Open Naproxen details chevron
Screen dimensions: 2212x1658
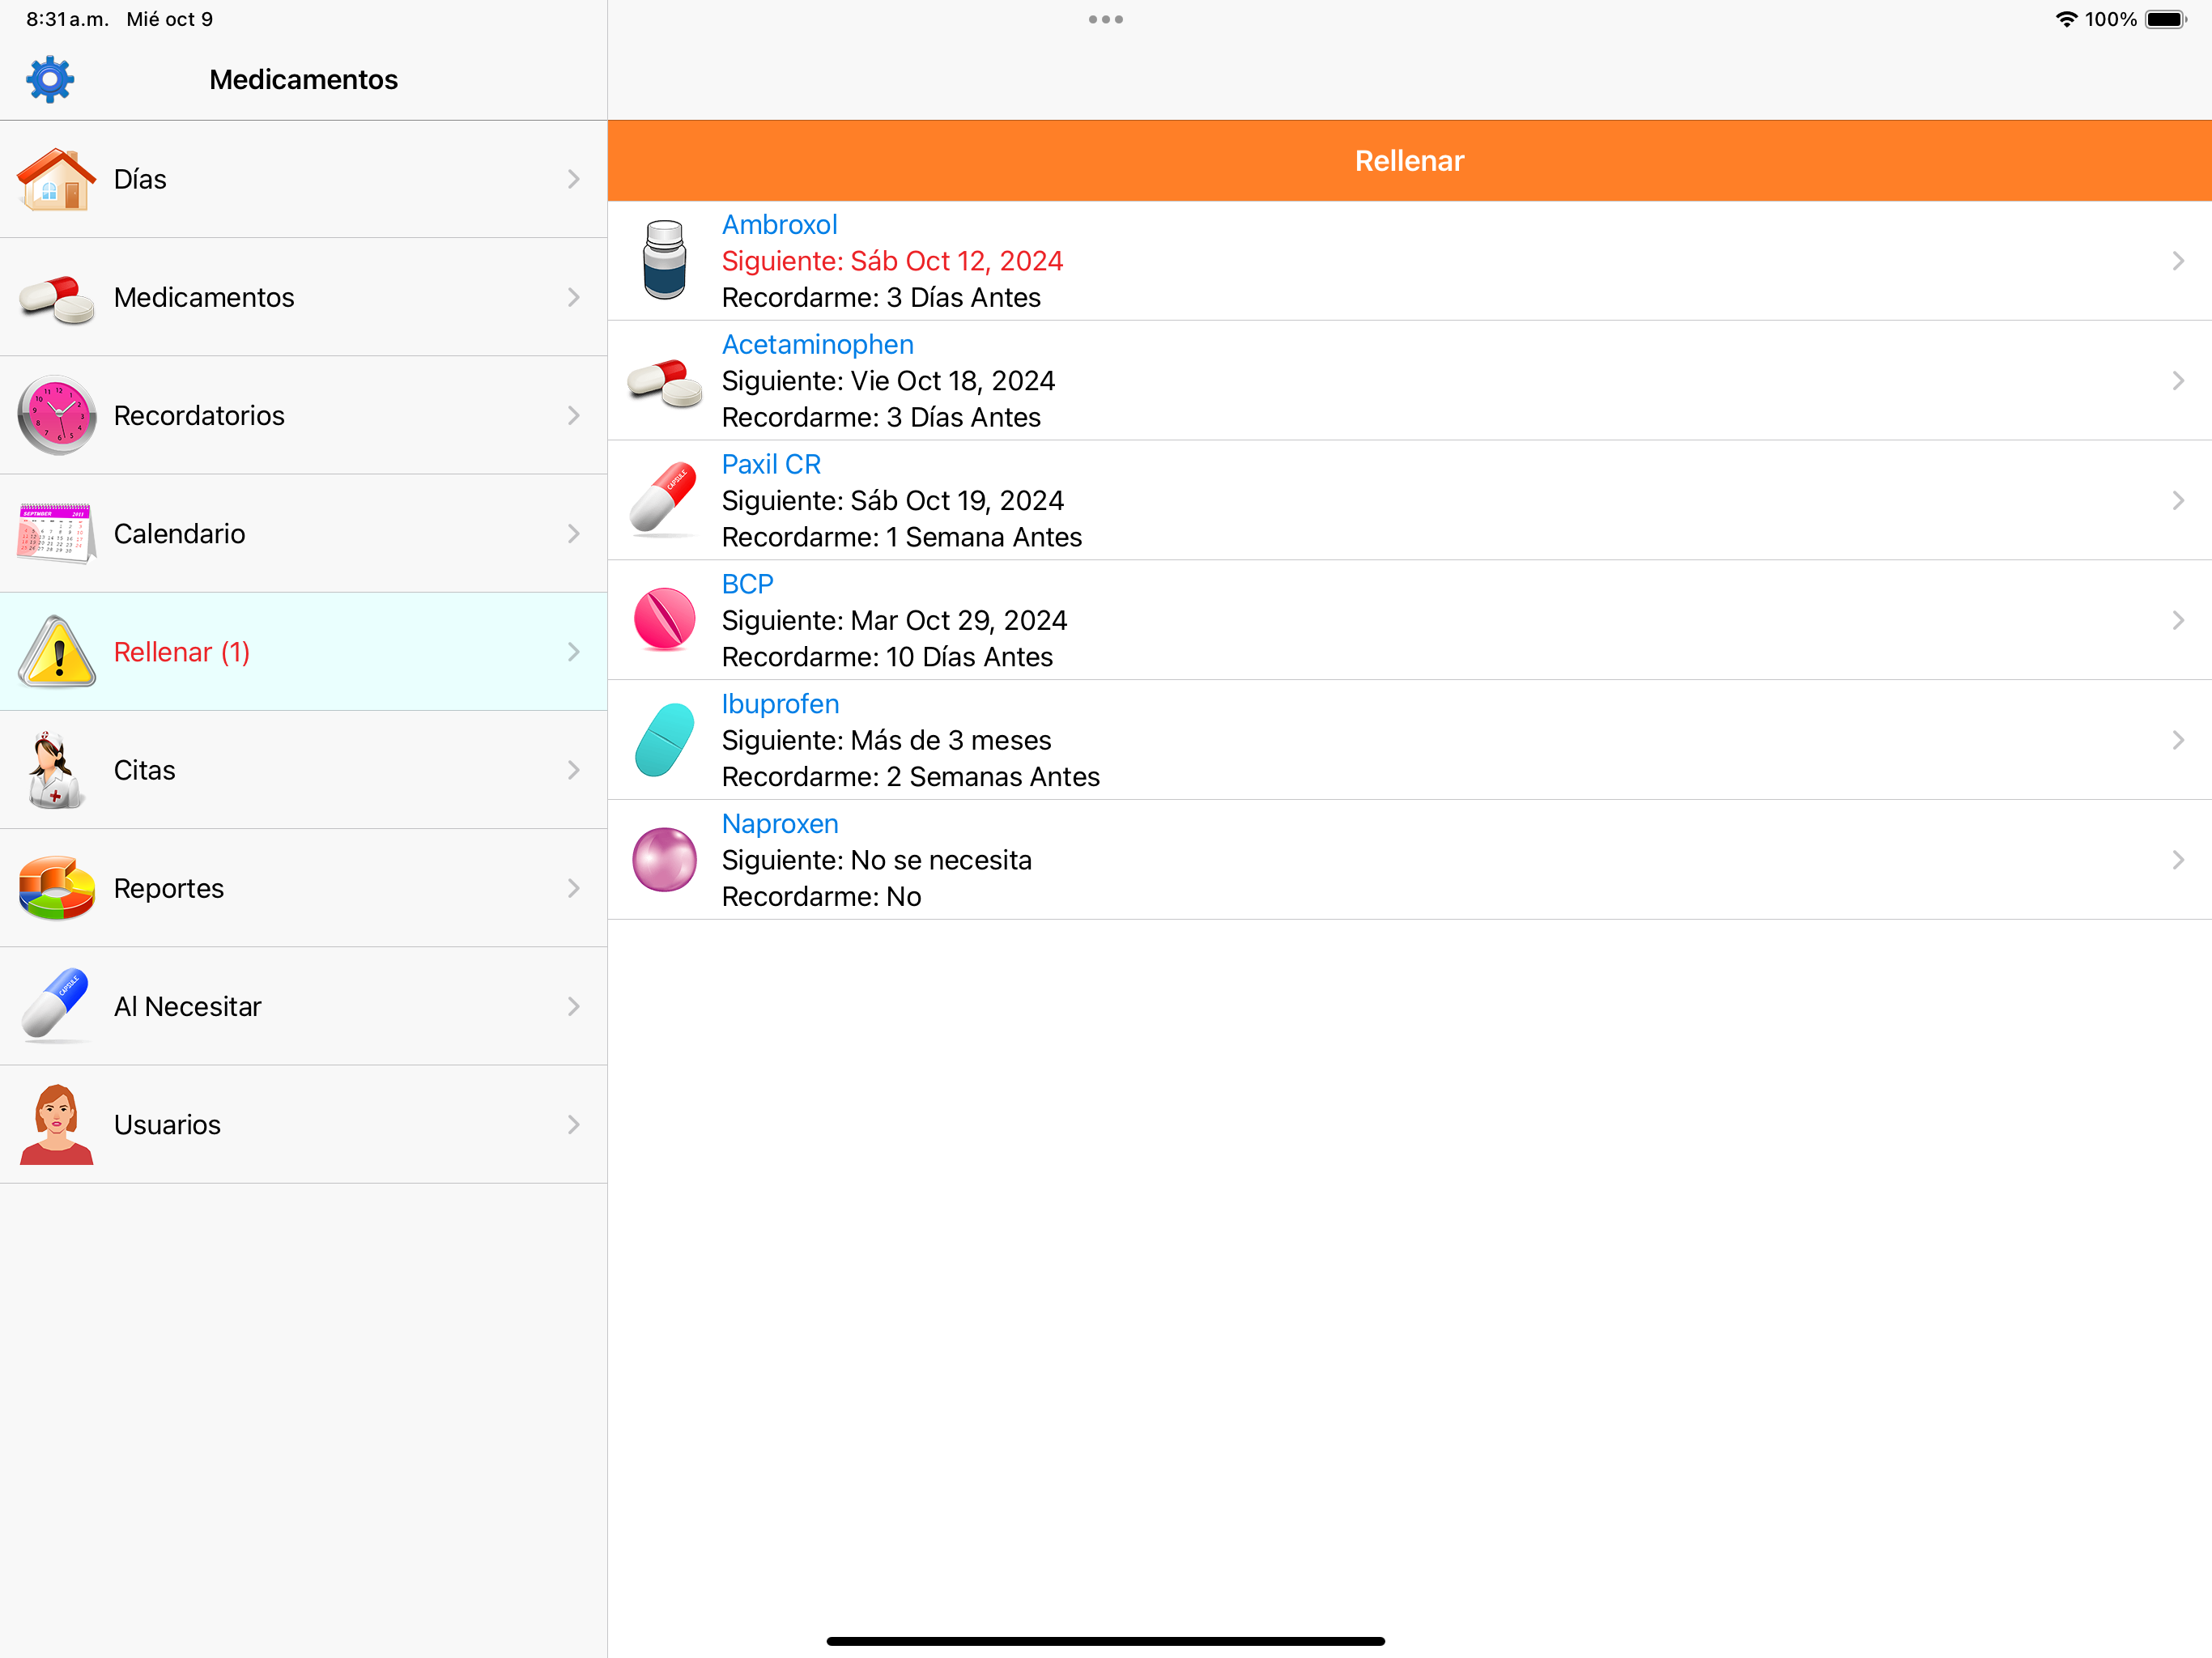(x=2178, y=860)
